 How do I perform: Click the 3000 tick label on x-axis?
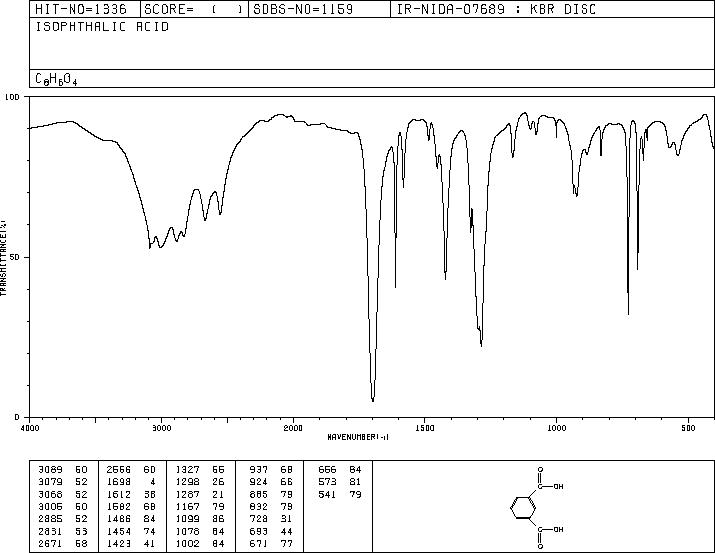point(162,428)
